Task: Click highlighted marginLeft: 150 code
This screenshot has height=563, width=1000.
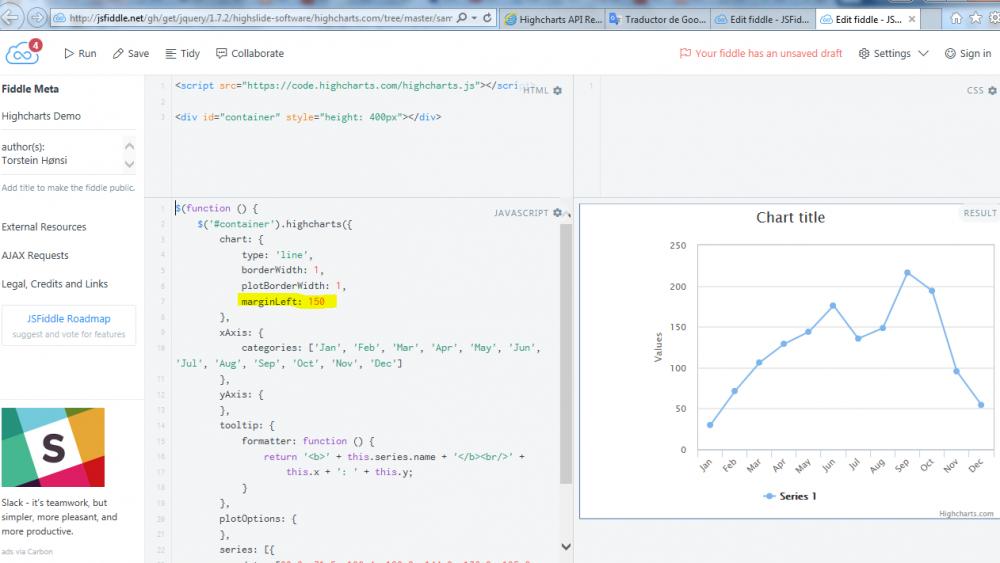Action: point(286,302)
